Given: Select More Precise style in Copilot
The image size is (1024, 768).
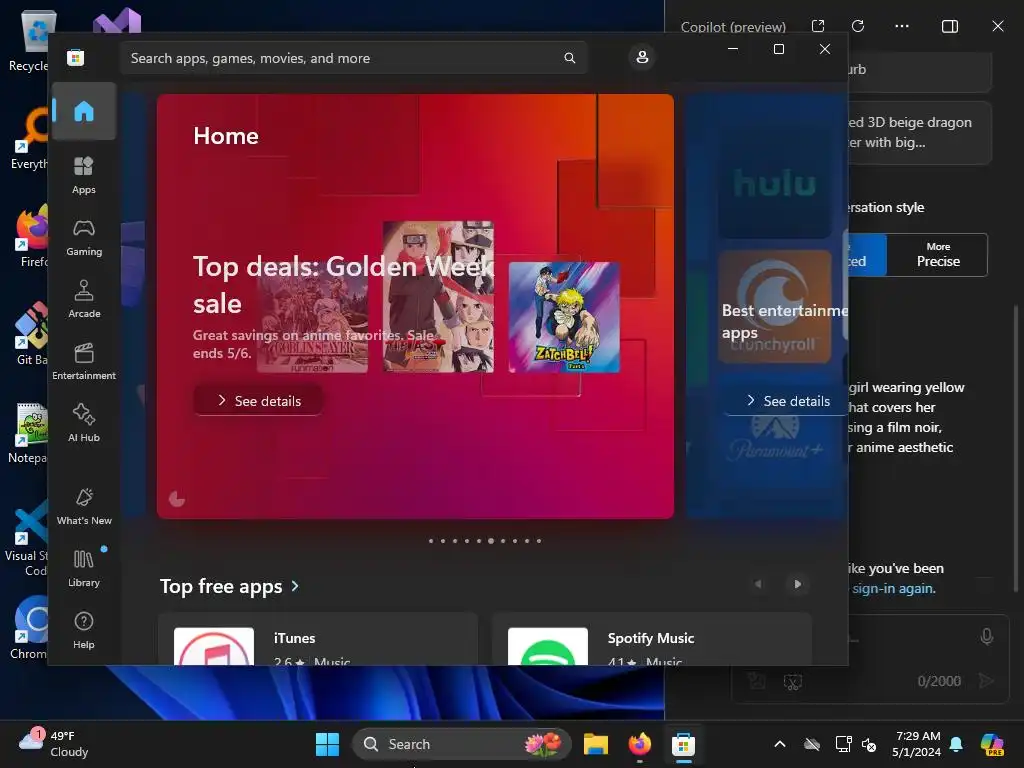Looking at the screenshot, I should point(938,255).
